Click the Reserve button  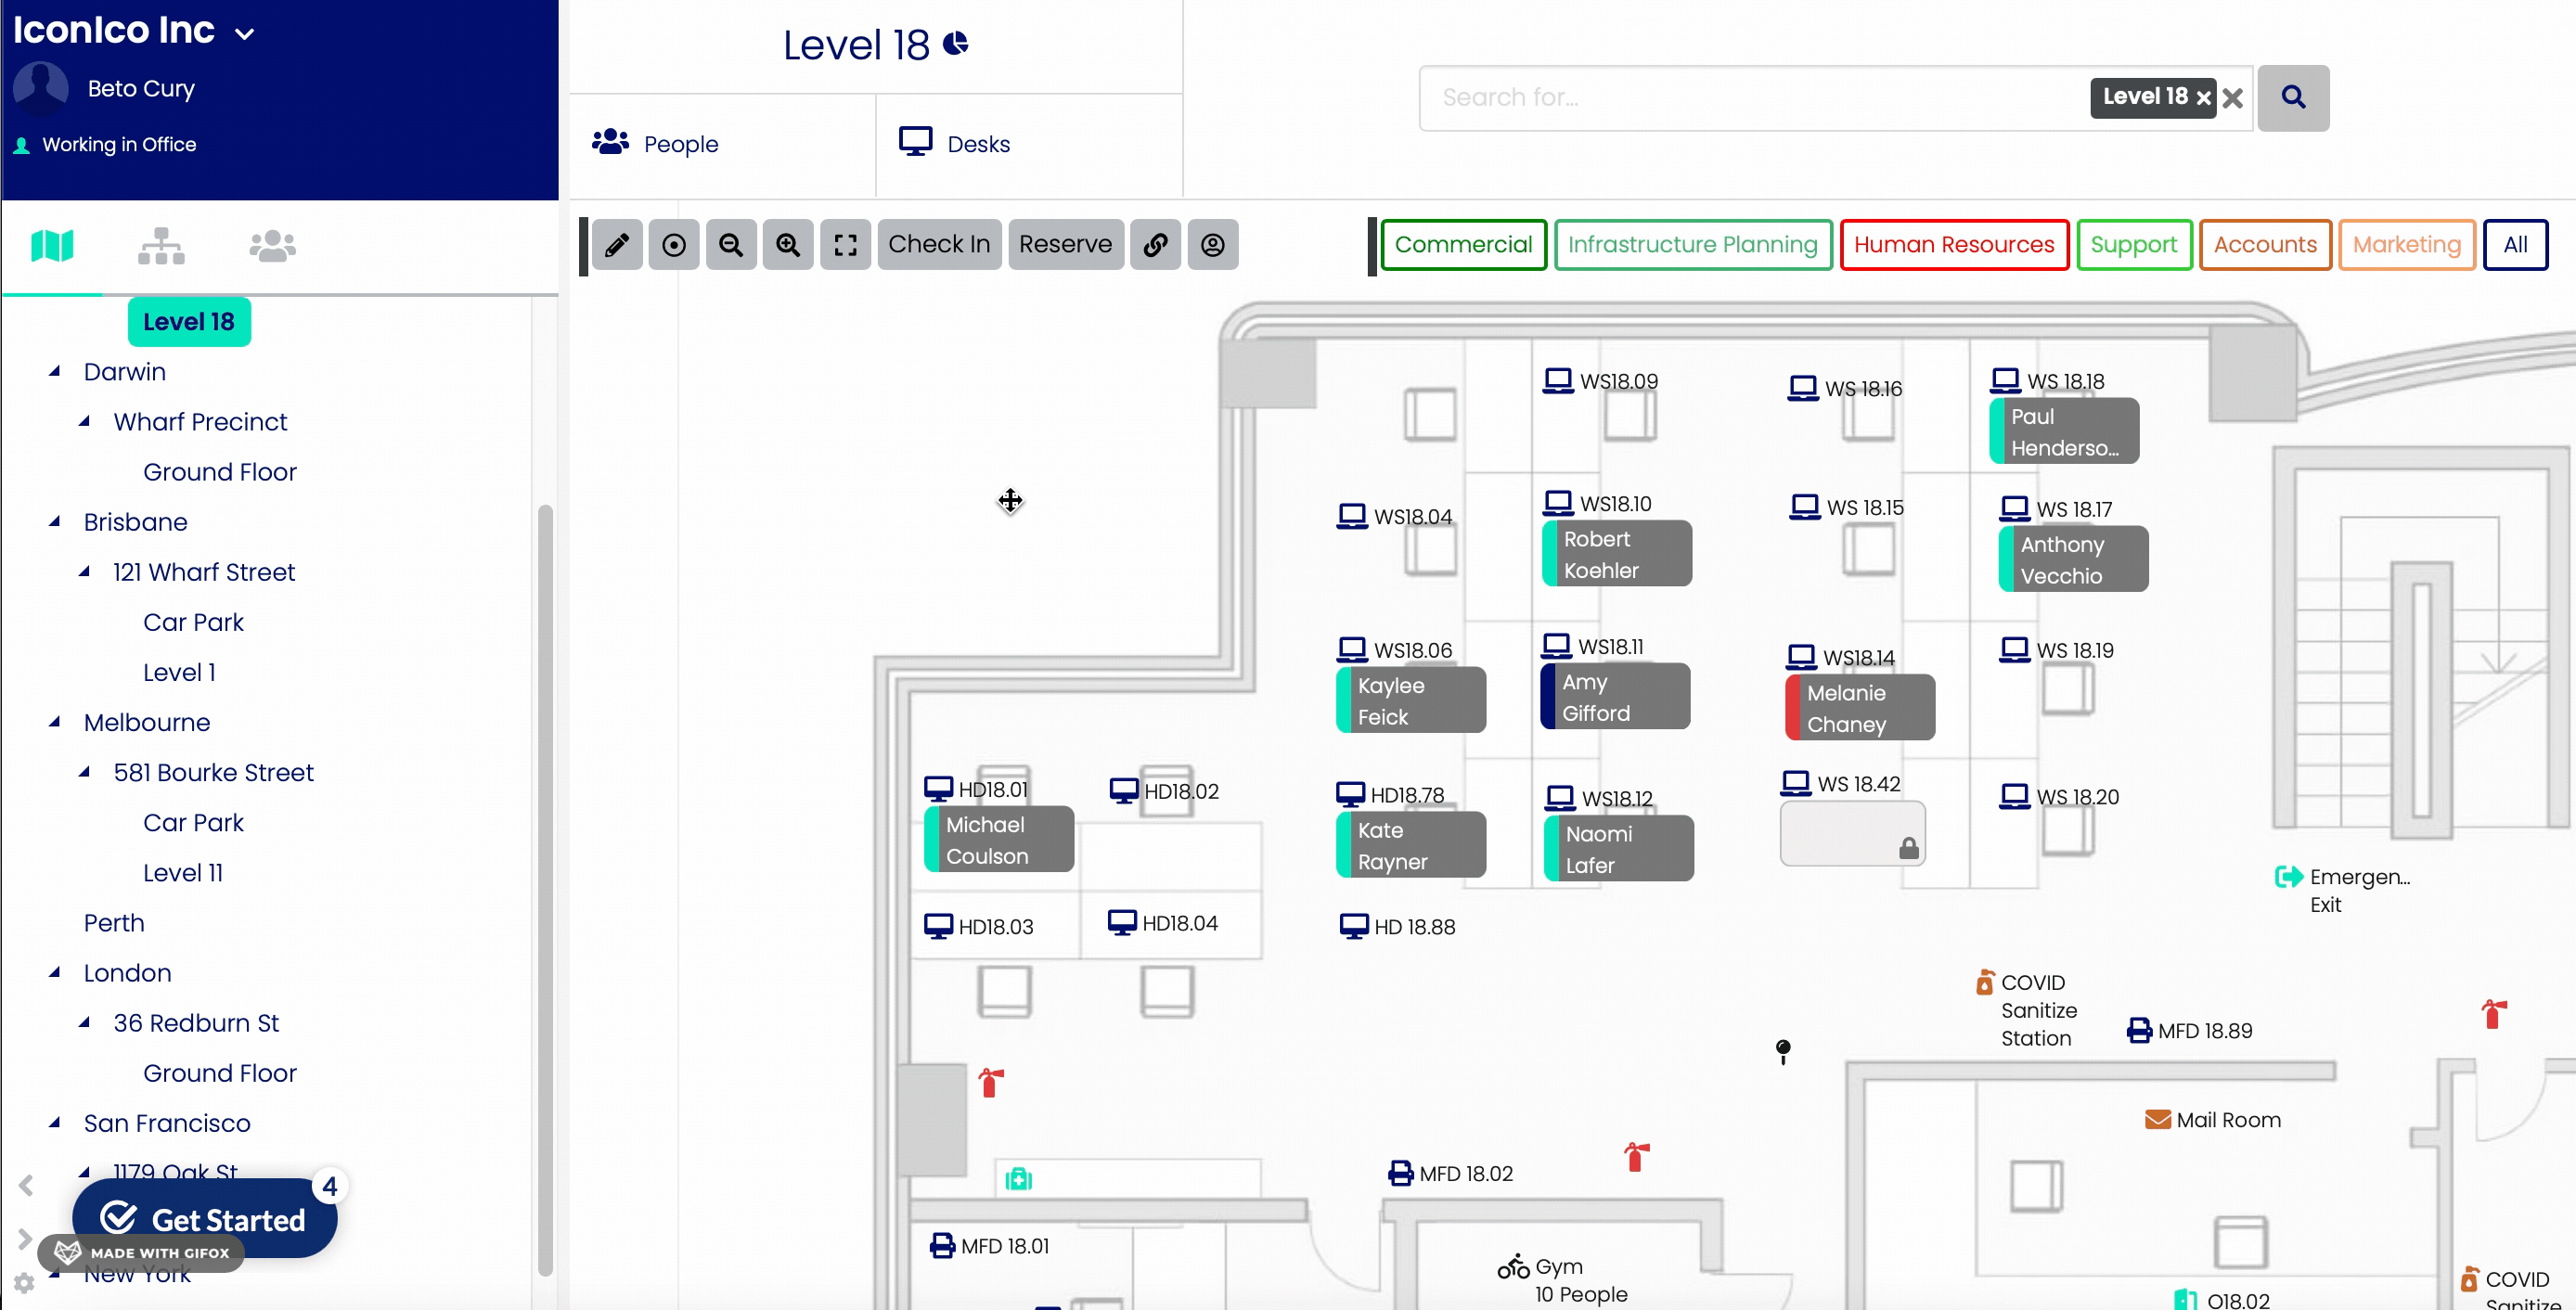pyautogui.click(x=1065, y=245)
